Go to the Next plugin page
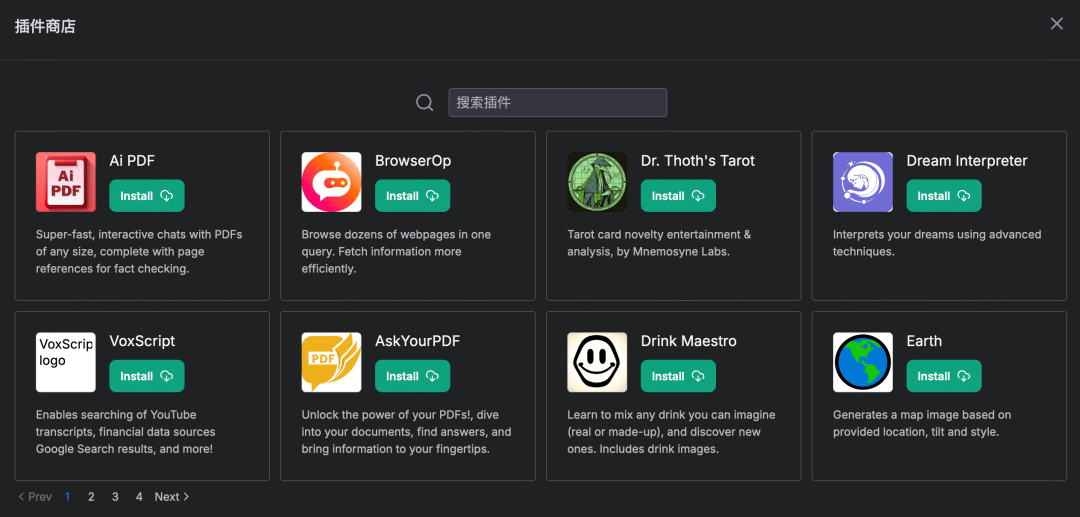The image size is (1080, 517). click(x=172, y=496)
